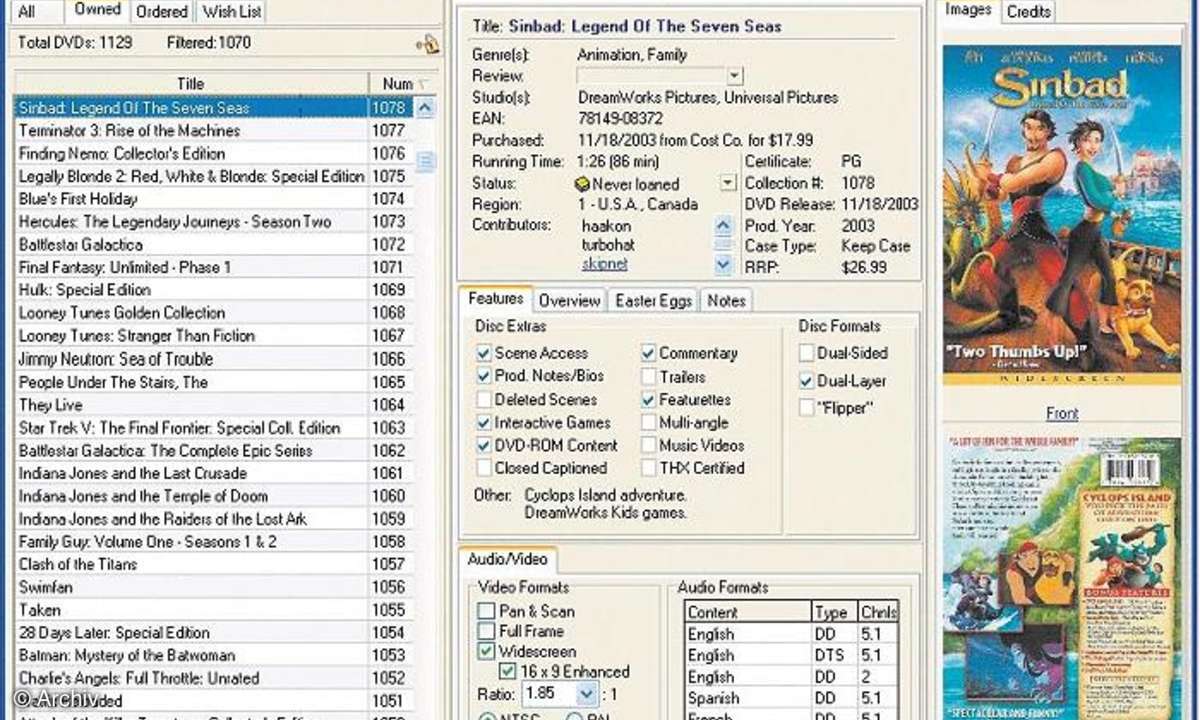The image size is (1200, 720).
Task: Select Terminator 3: Rise of the Machines
Action: (214, 130)
